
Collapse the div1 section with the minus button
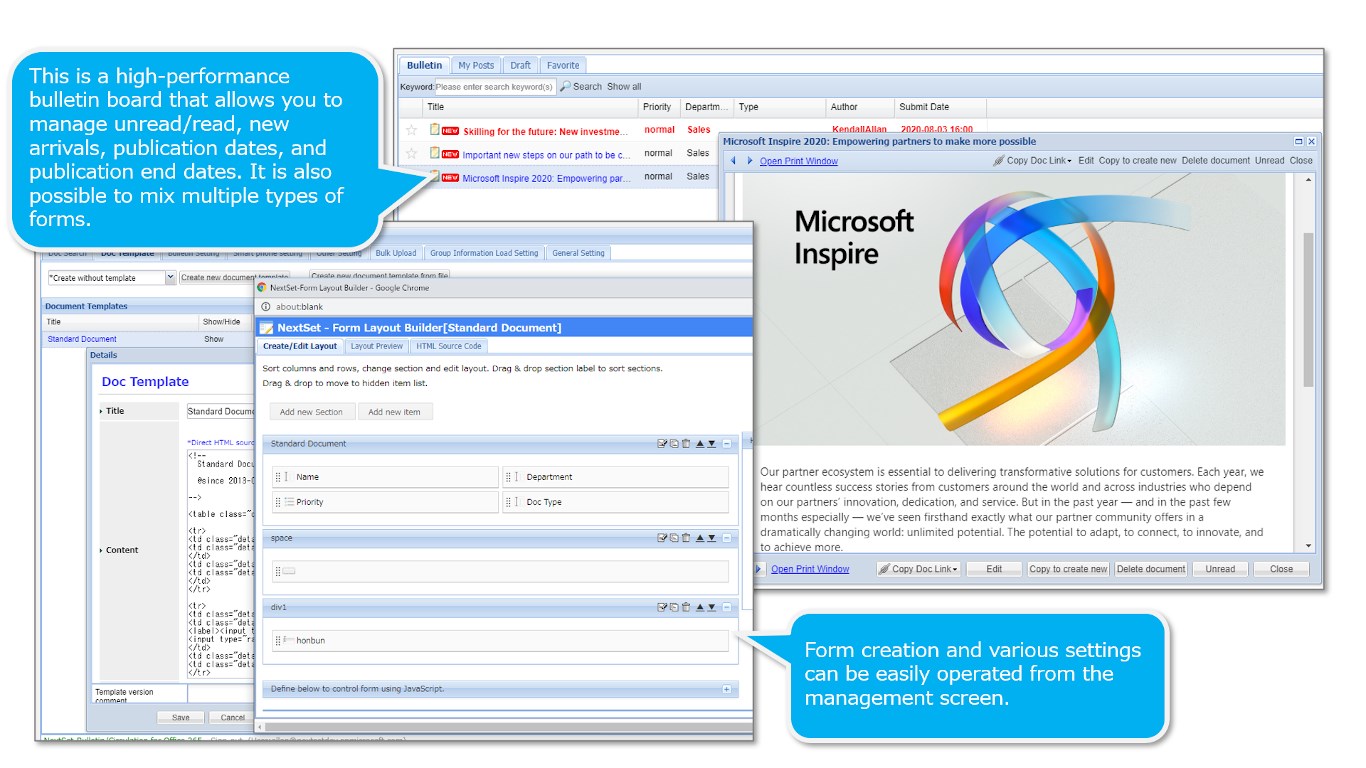pos(727,607)
